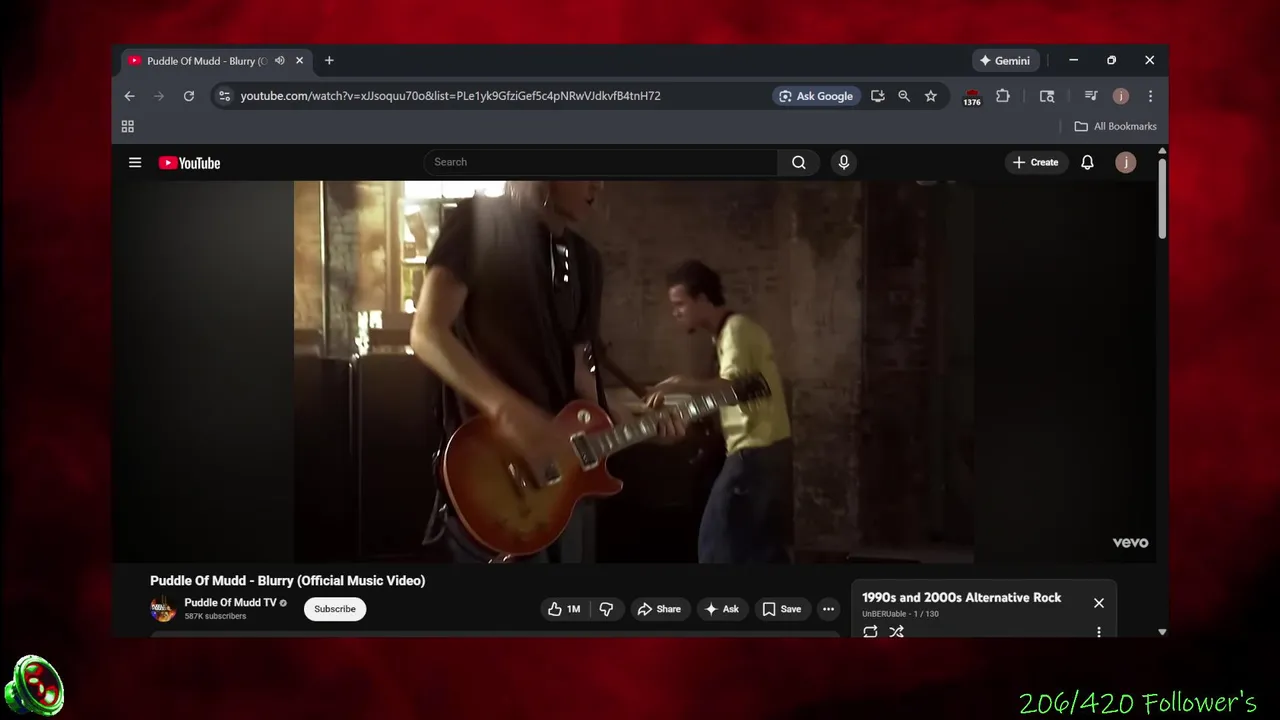Click the Ask Google lens button
The image size is (1280, 720).
816,96
